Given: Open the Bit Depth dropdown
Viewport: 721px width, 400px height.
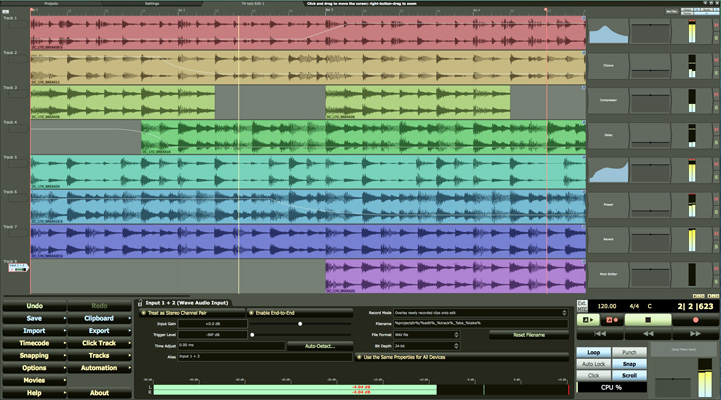Looking at the screenshot, I should (426, 346).
